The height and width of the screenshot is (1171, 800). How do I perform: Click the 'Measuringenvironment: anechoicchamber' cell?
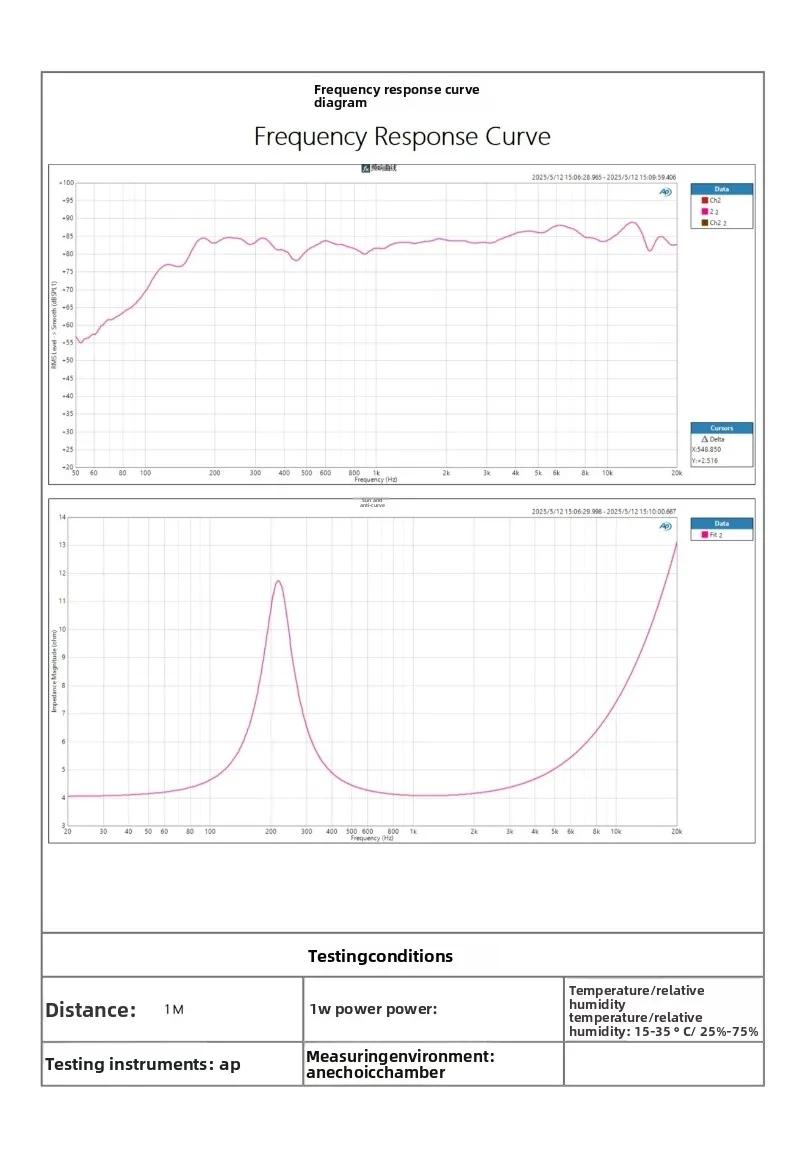[x=433, y=1064]
